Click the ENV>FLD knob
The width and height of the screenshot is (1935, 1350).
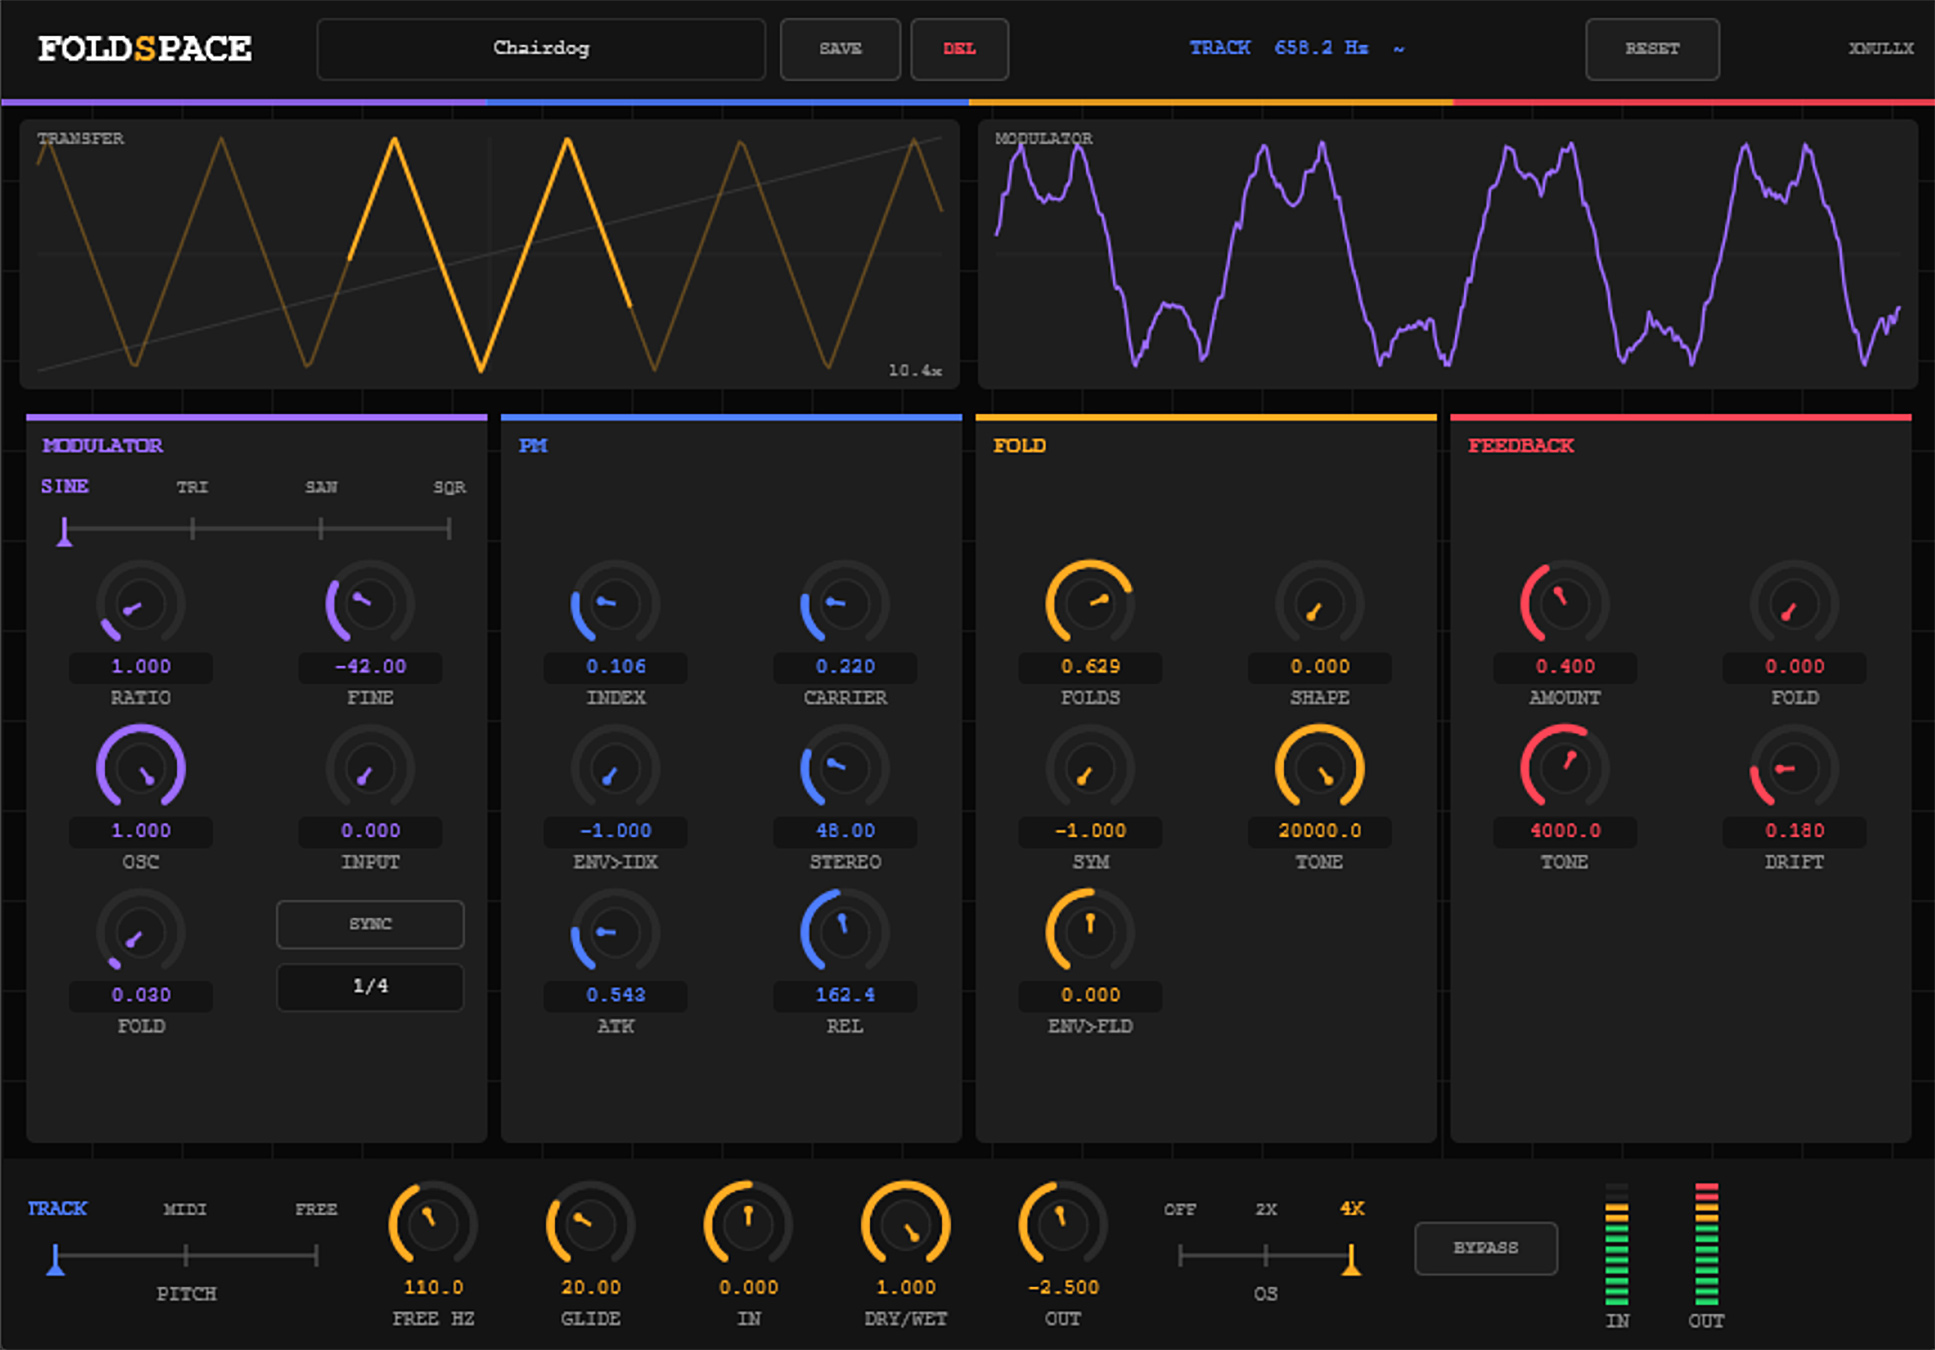1090,932
